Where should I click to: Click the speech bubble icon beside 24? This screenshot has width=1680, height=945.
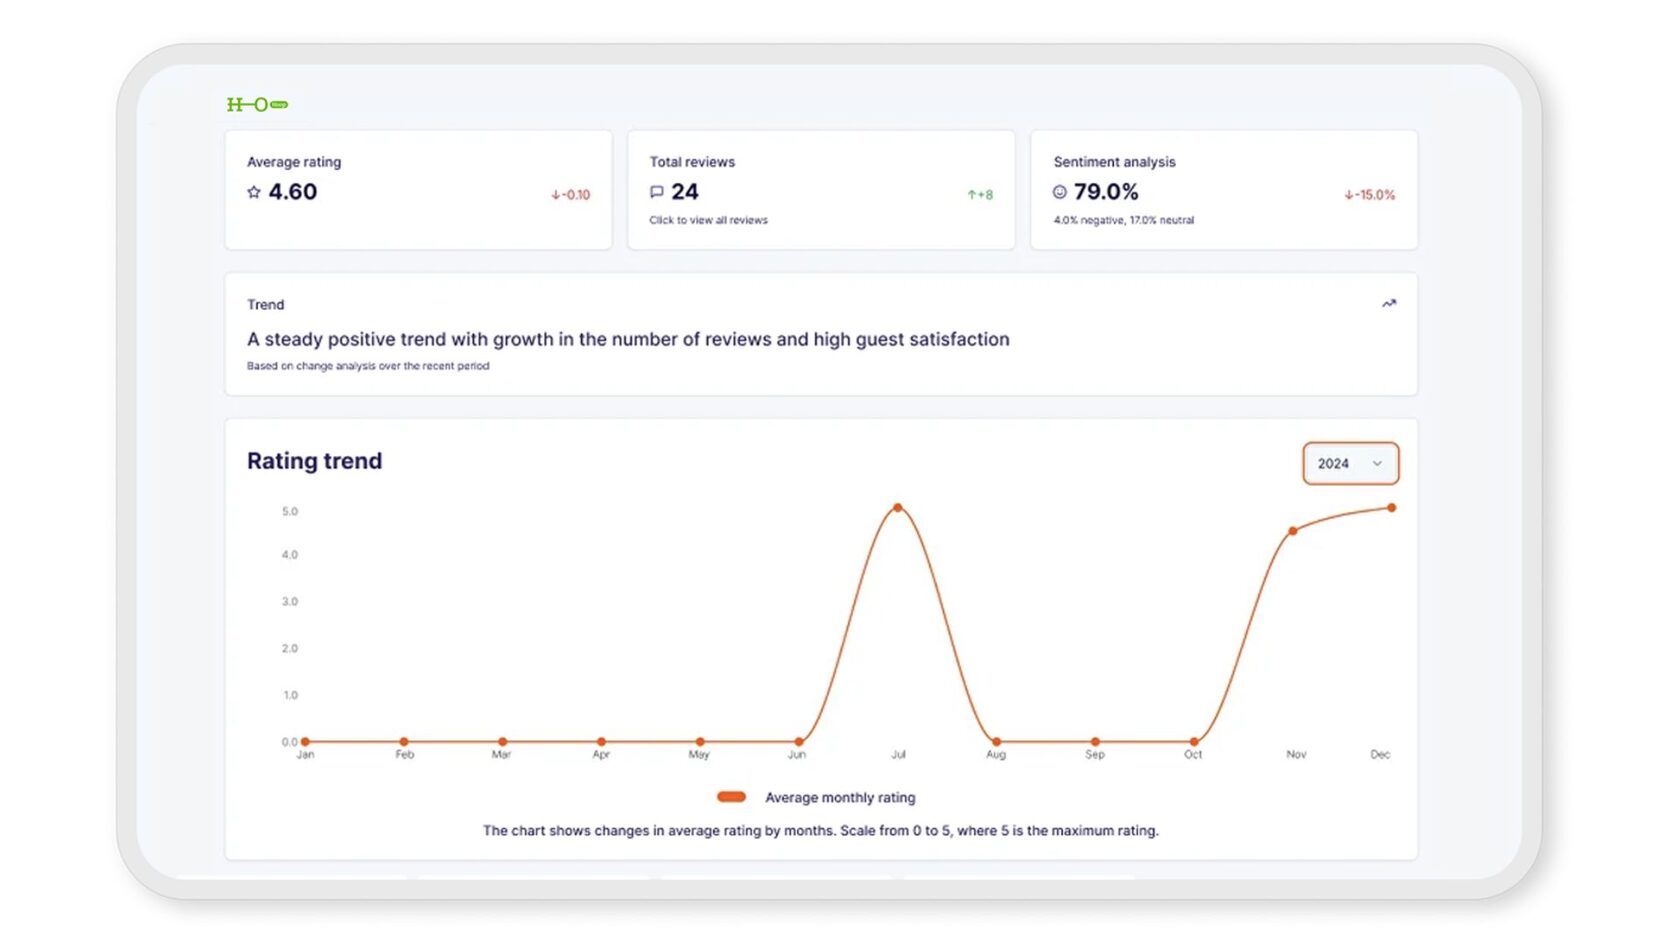click(657, 192)
